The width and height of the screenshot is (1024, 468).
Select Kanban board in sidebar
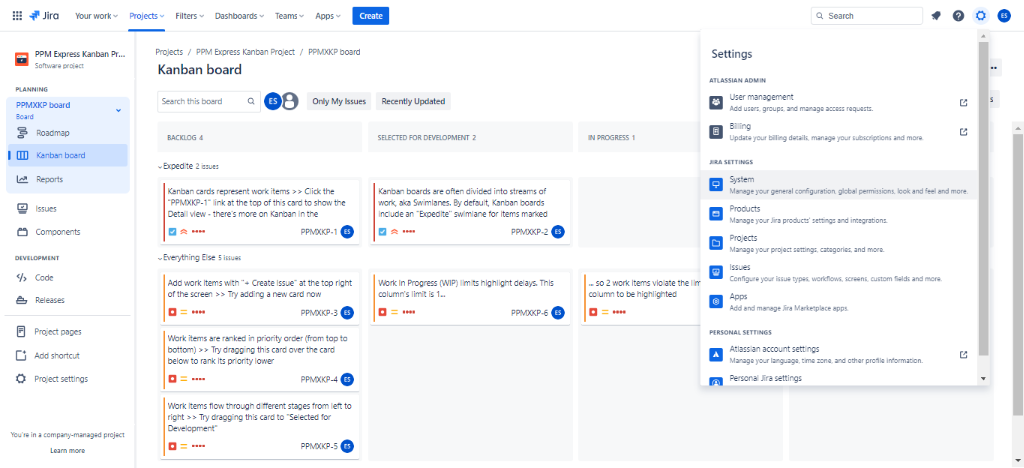(x=68, y=155)
